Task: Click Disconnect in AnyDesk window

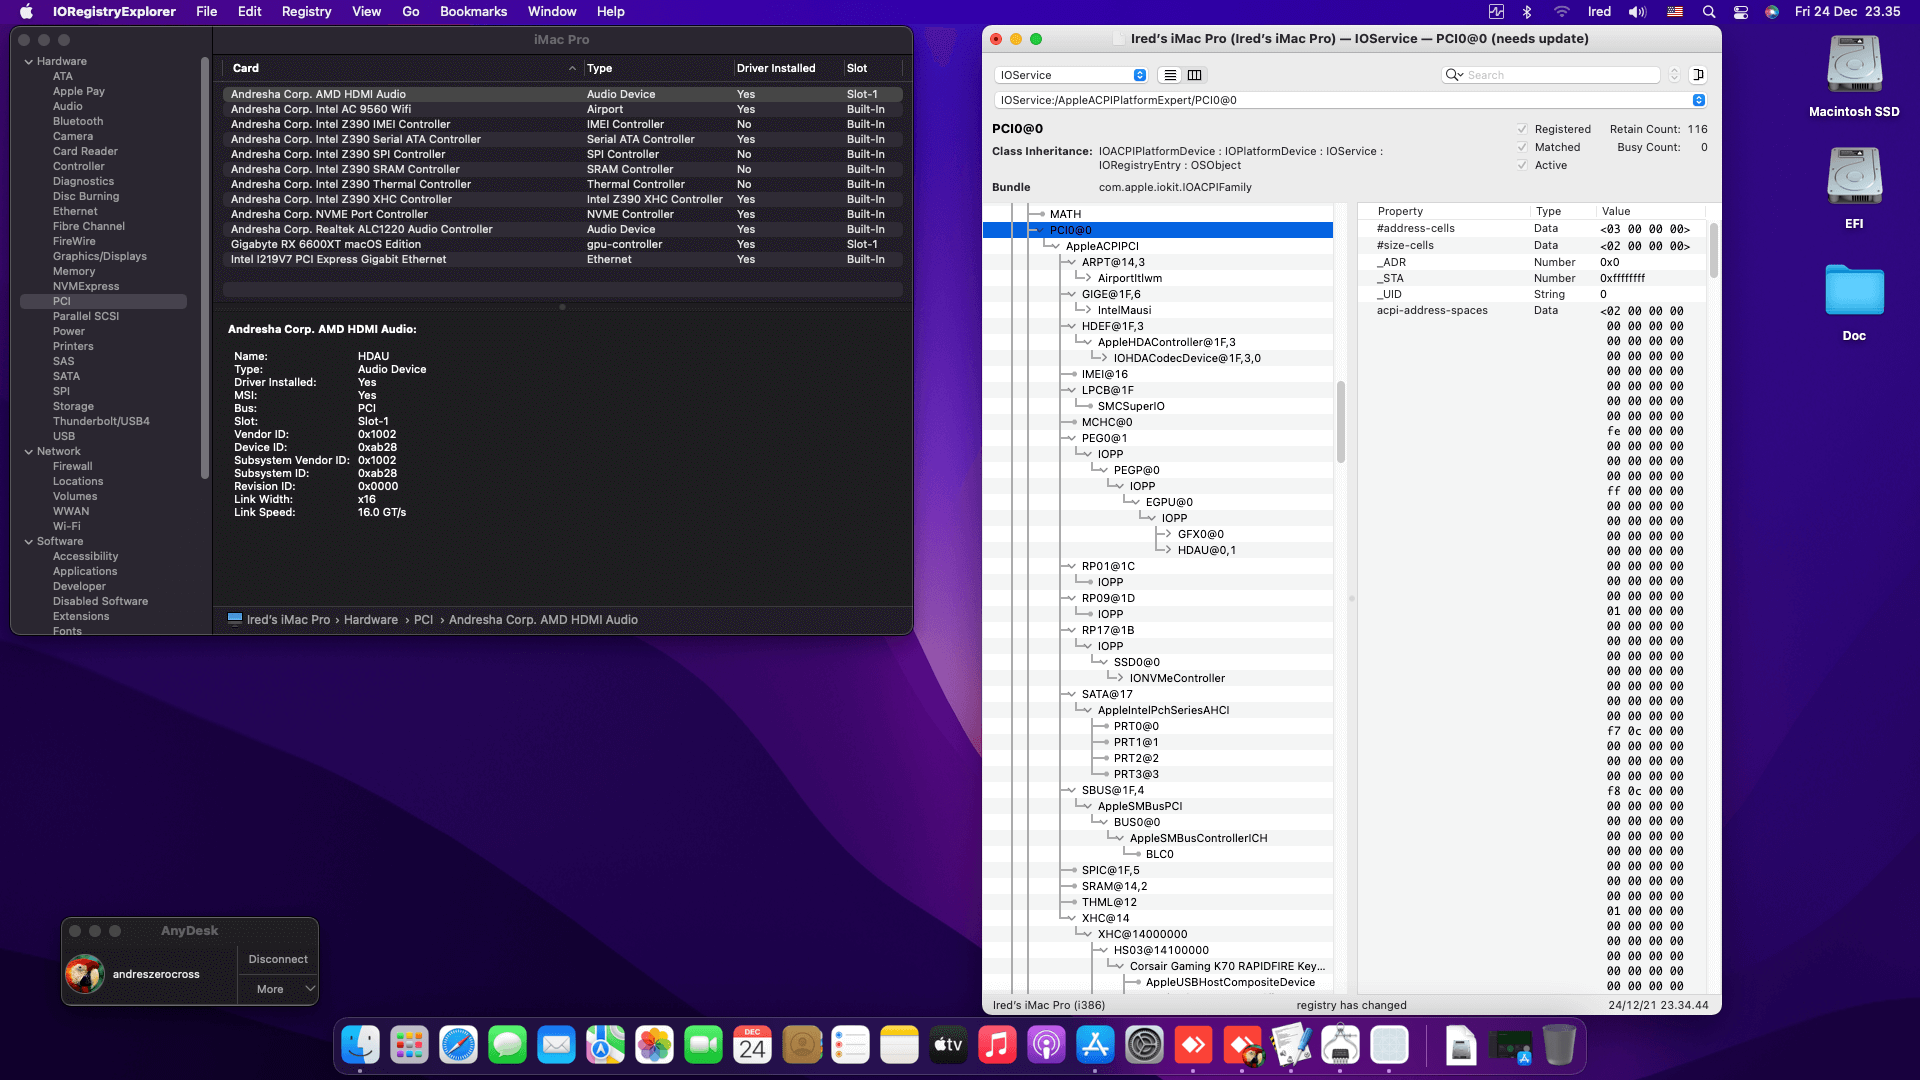Action: tap(278, 959)
